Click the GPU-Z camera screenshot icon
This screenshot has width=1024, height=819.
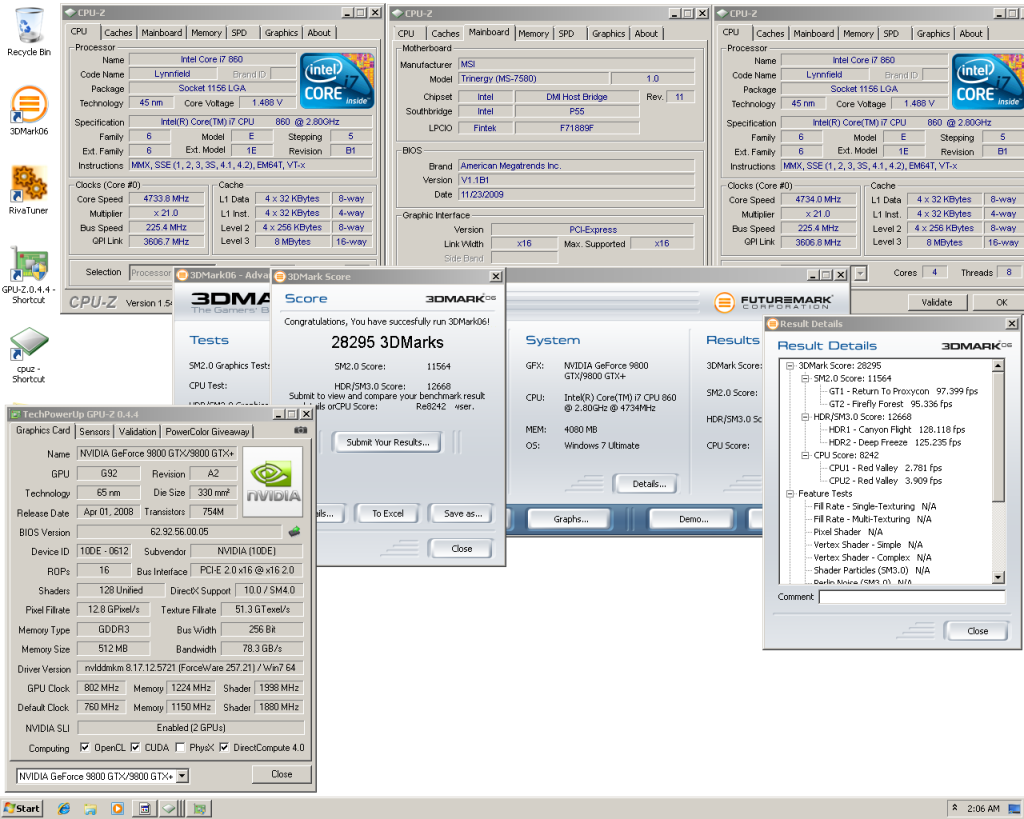coord(300,431)
